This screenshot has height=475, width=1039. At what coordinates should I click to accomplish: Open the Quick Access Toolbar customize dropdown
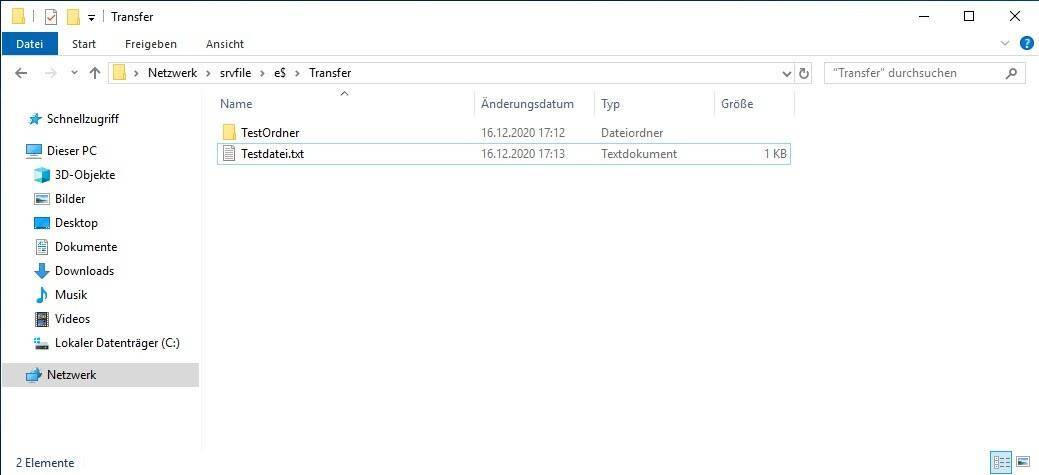tap(92, 18)
